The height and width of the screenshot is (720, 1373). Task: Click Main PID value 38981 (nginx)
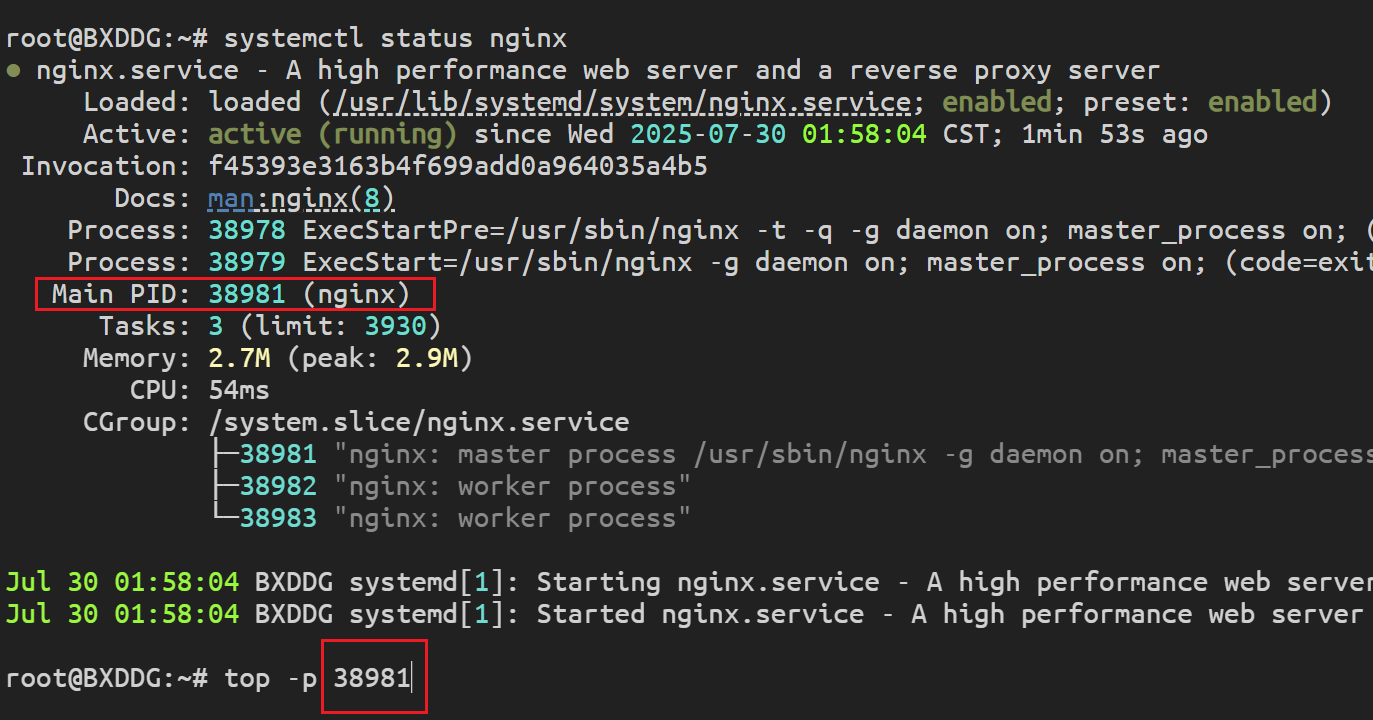click(309, 294)
